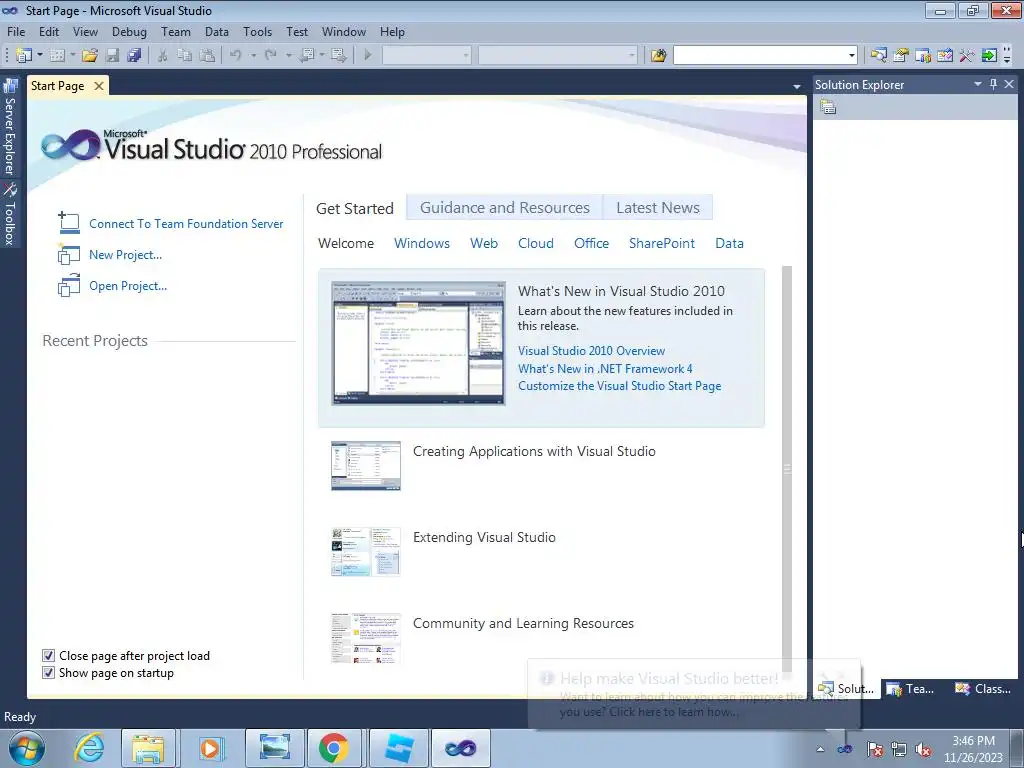Expand the Server Explorer side tab
This screenshot has height=768, width=1024.
pyautogui.click(x=10, y=127)
